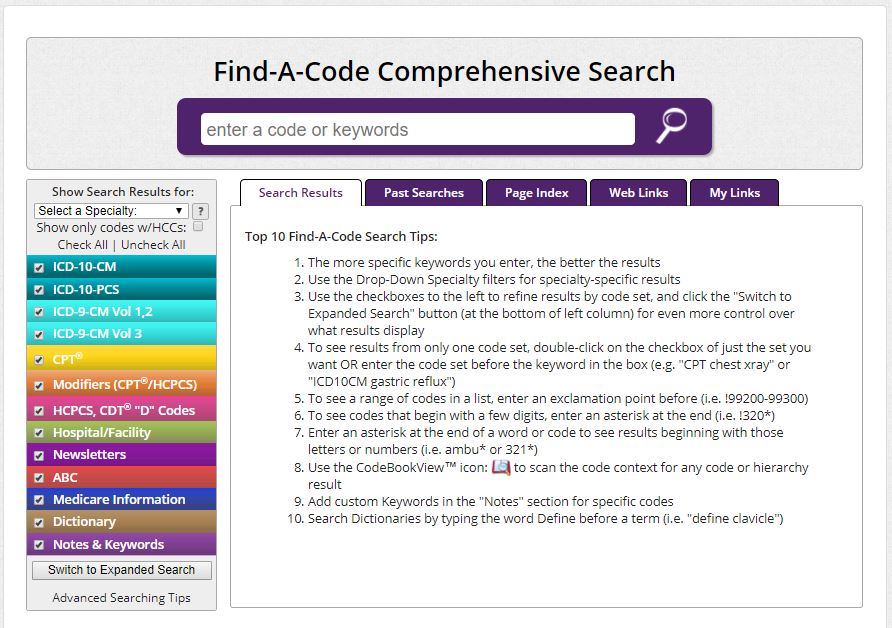
Task: Click the Check All link
Action: point(82,245)
